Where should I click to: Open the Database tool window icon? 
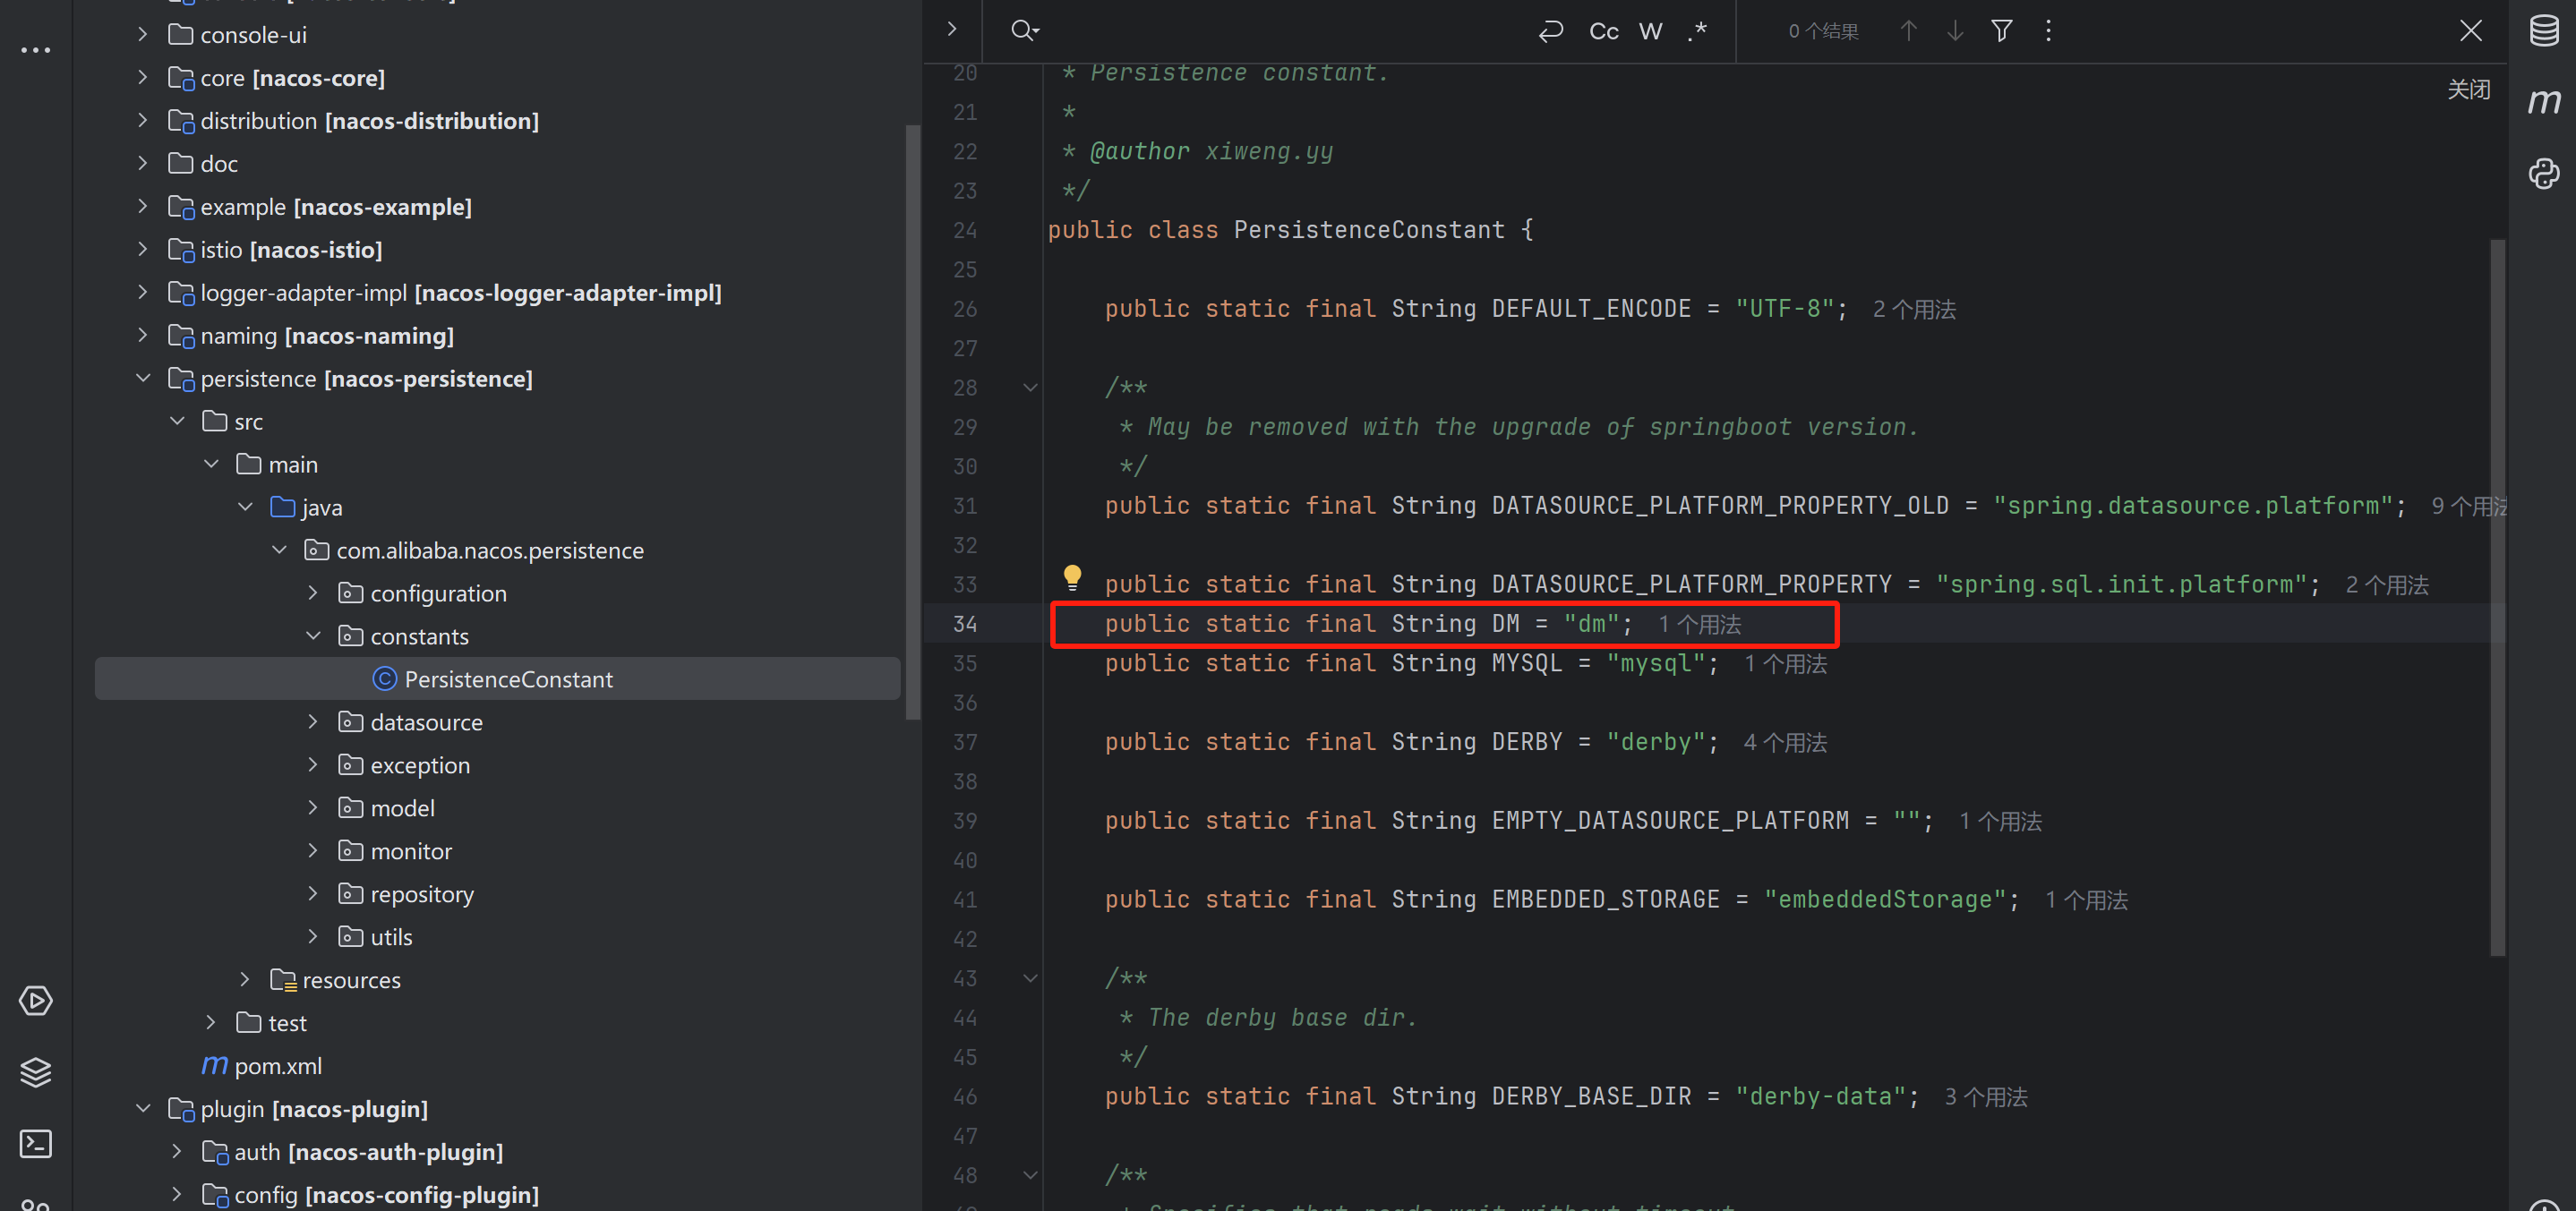pyautogui.click(x=2544, y=31)
